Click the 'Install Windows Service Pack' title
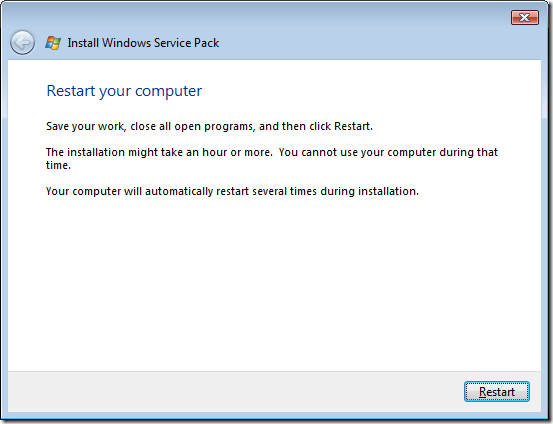The image size is (553, 424). pyautogui.click(x=143, y=43)
